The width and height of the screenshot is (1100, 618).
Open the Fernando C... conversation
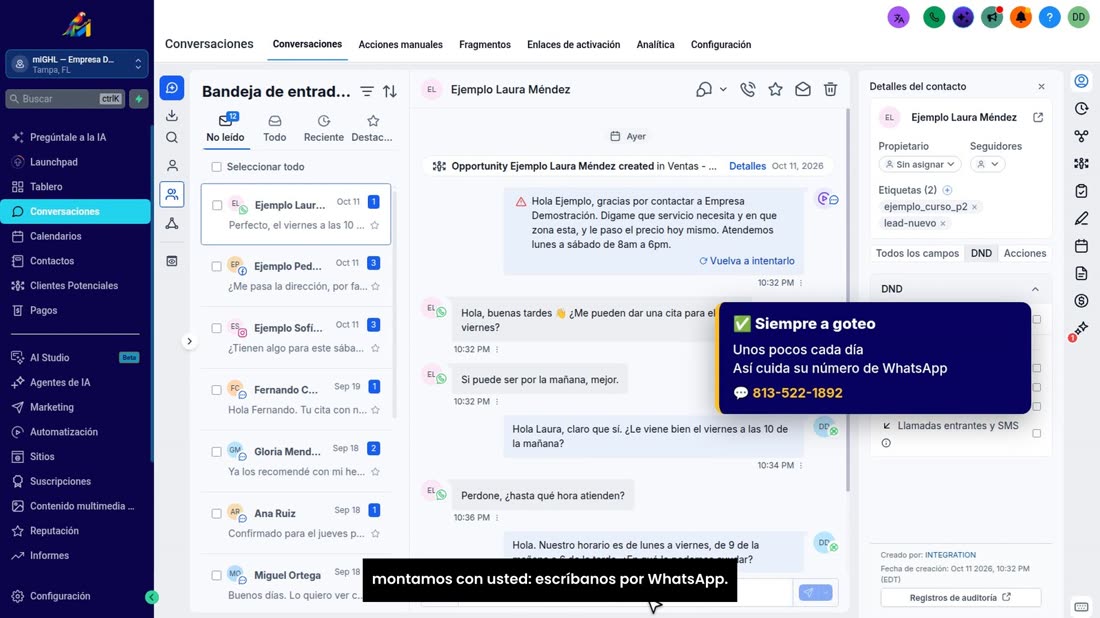[295, 399]
